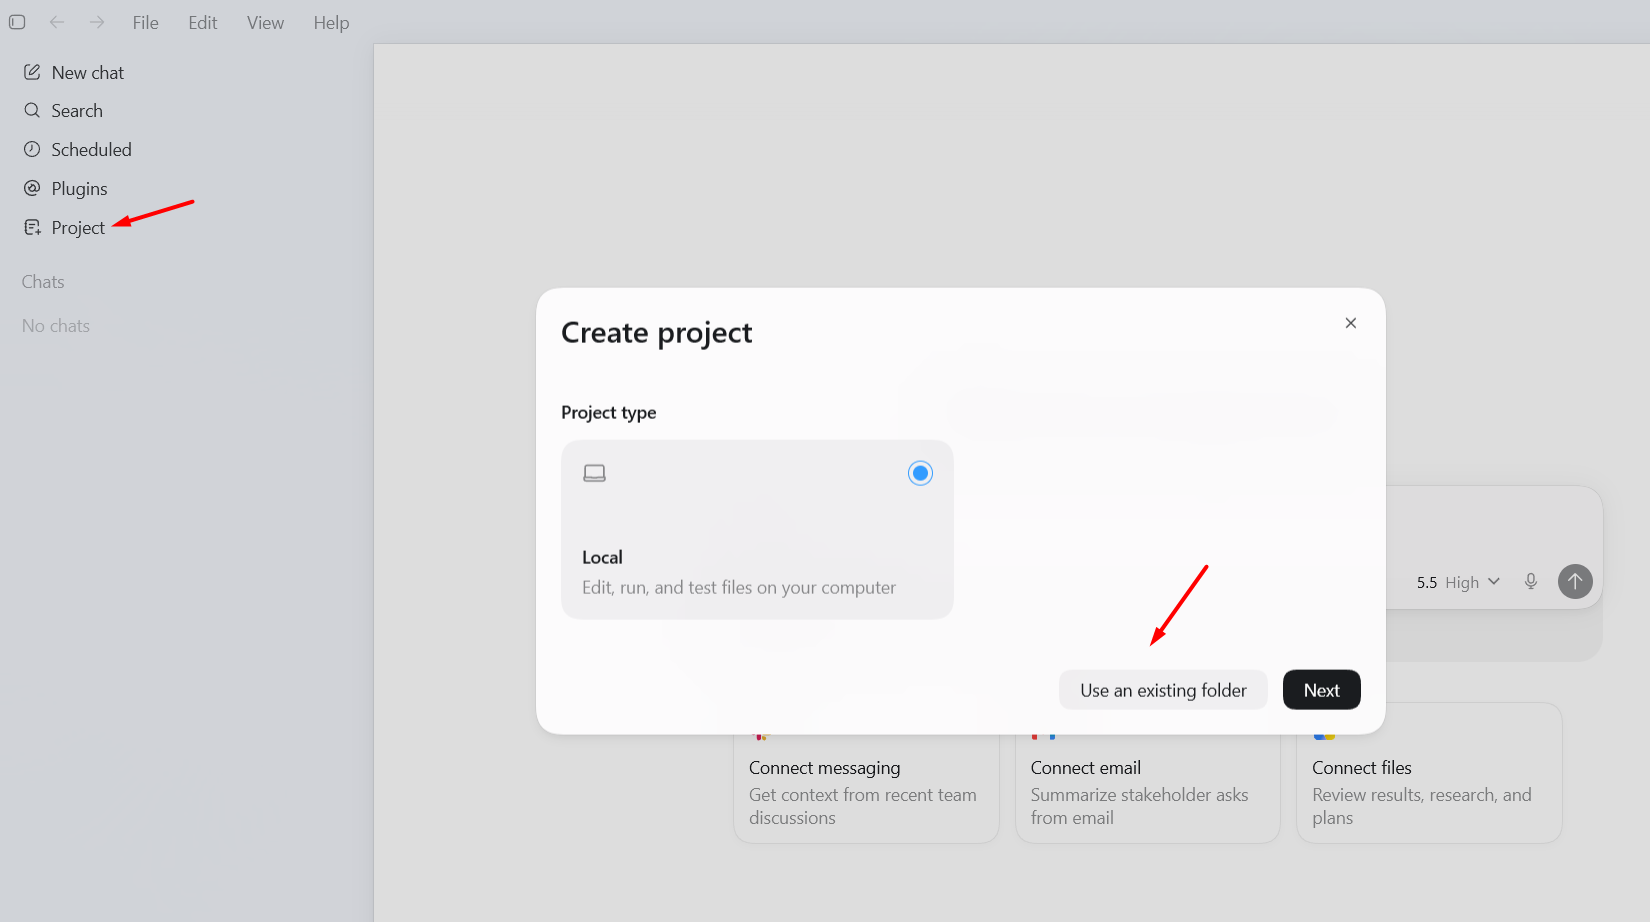Click the 'No chats' text
This screenshot has width=1650, height=922.
[x=56, y=326]
